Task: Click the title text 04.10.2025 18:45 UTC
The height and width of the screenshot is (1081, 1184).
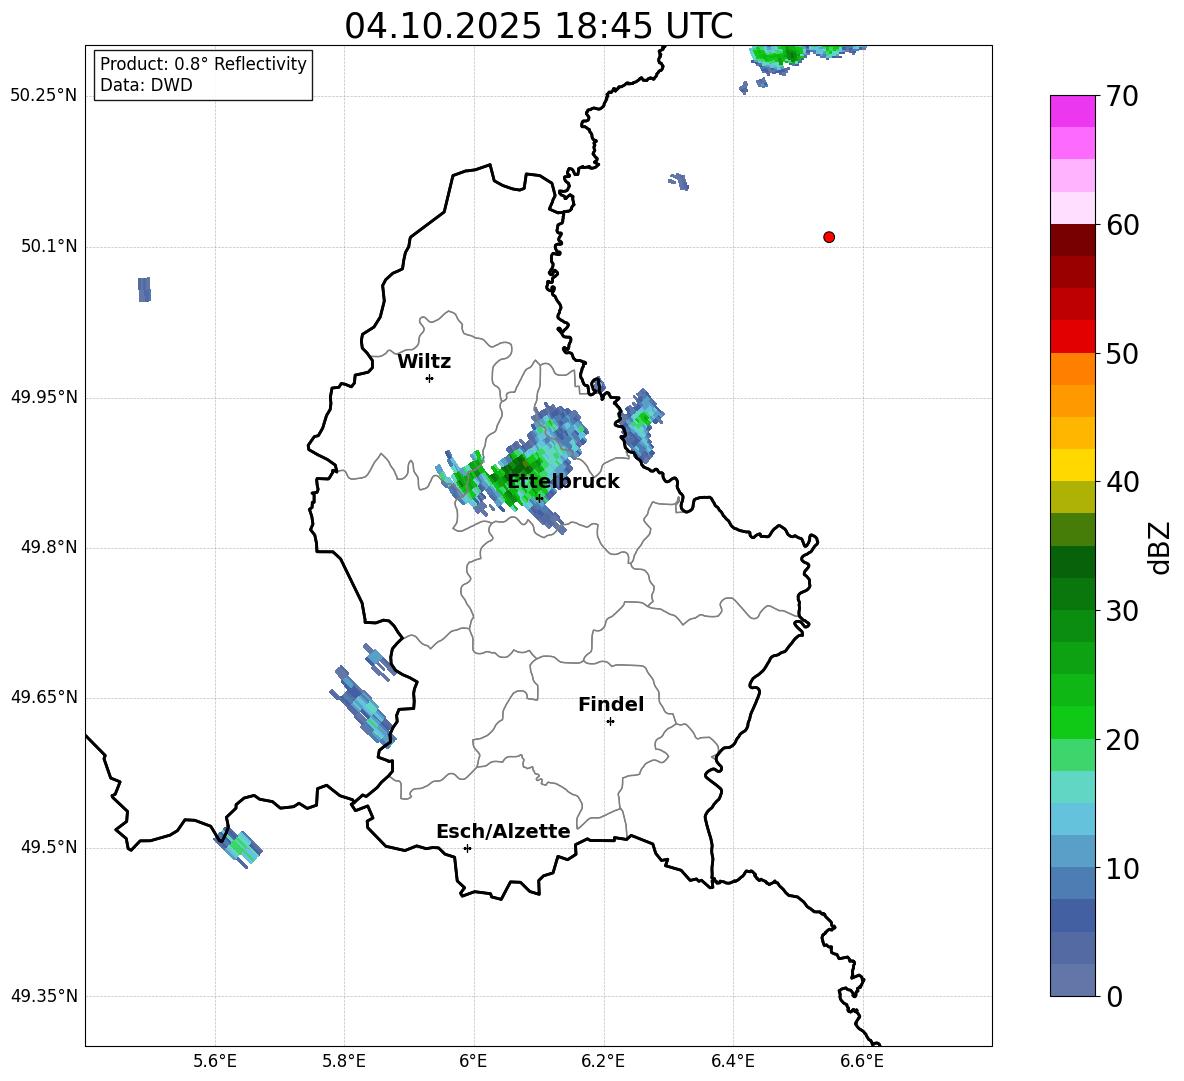Action: (x=538, y=26)
